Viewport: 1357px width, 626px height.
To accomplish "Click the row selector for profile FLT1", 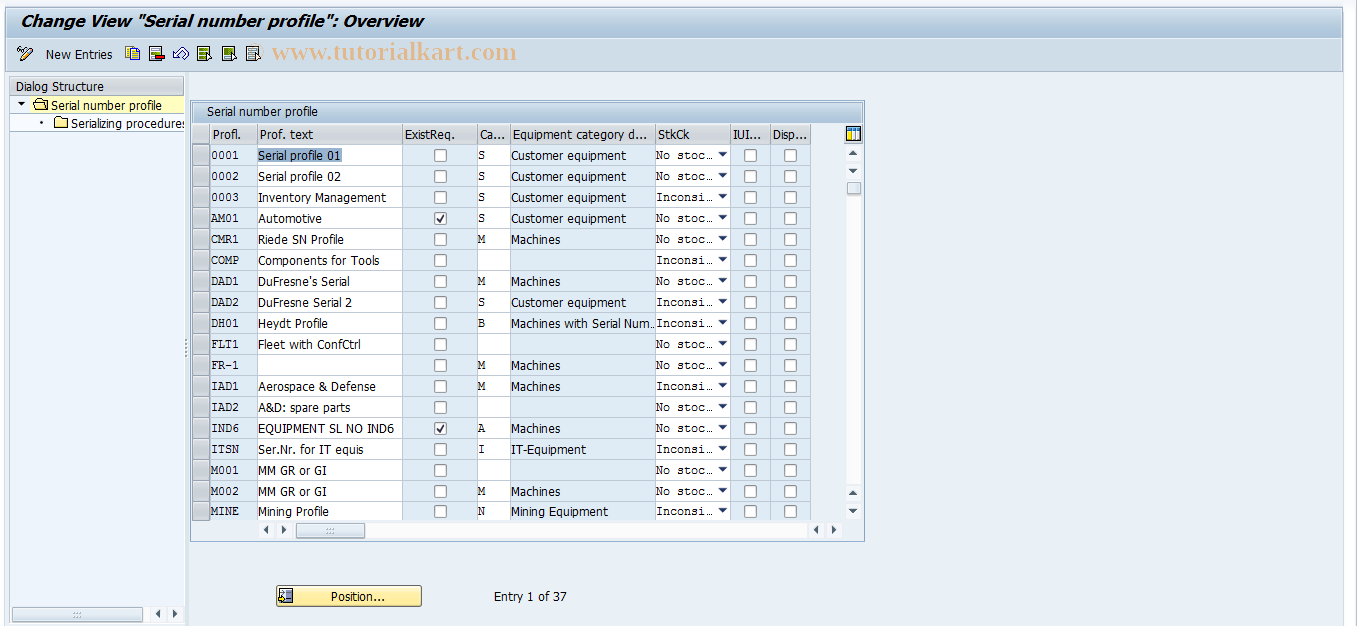I will point(201,344).
